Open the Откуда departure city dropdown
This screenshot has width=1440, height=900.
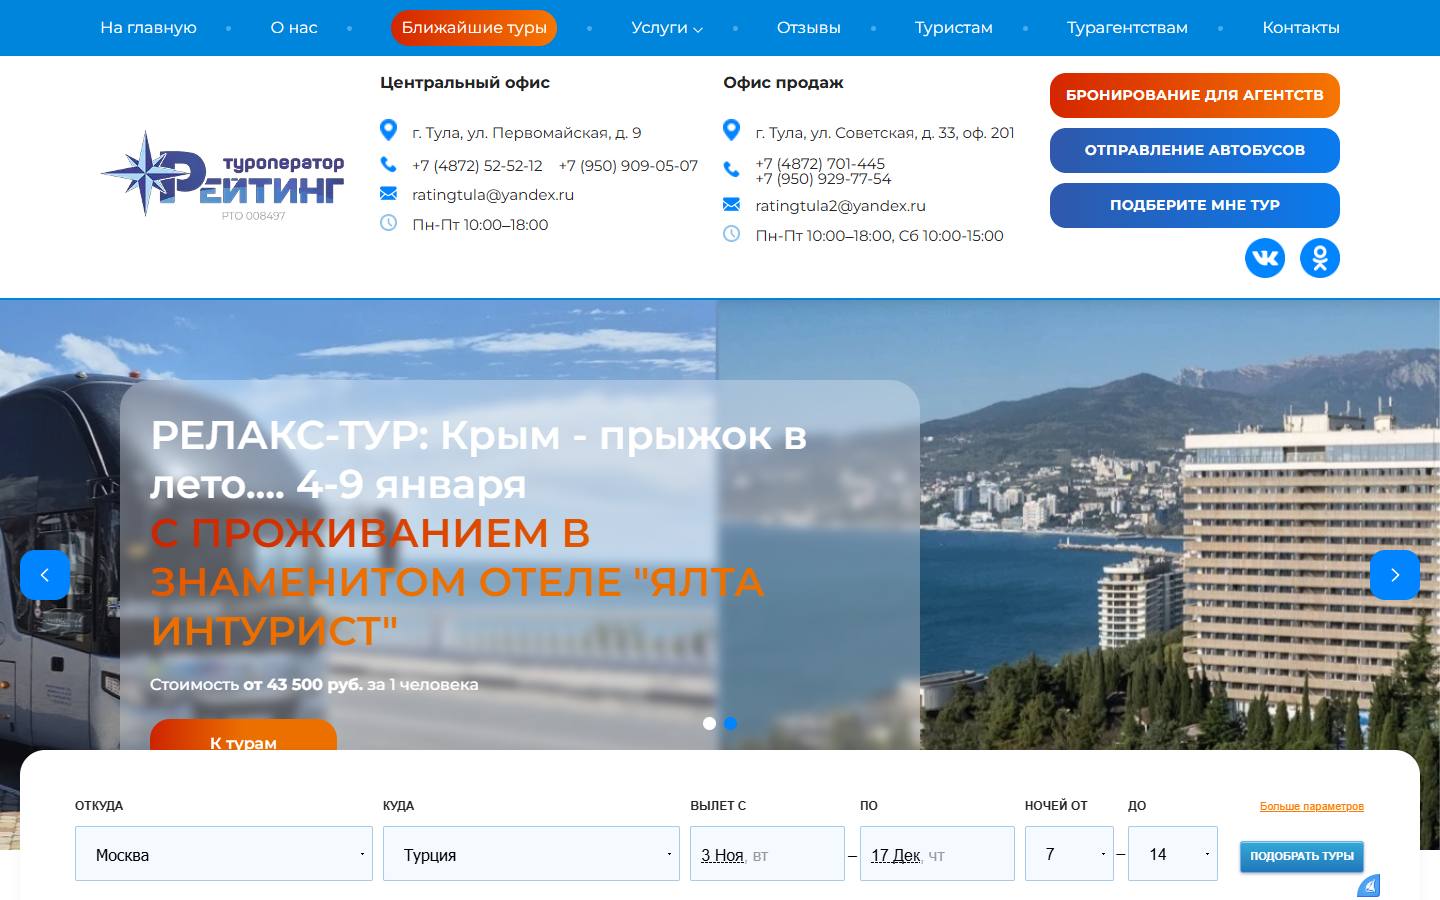[224, 854]
